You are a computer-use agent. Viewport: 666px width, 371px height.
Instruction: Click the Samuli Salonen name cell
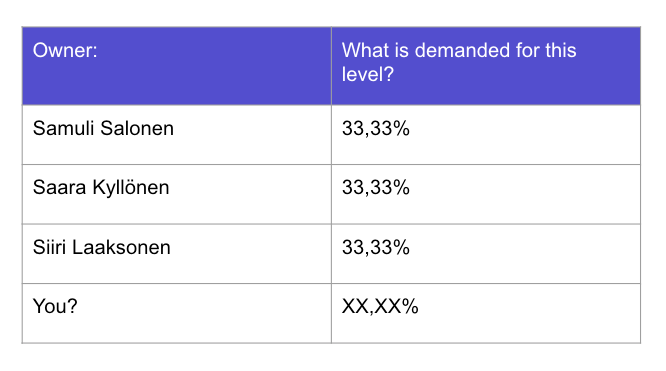[177, 135]
